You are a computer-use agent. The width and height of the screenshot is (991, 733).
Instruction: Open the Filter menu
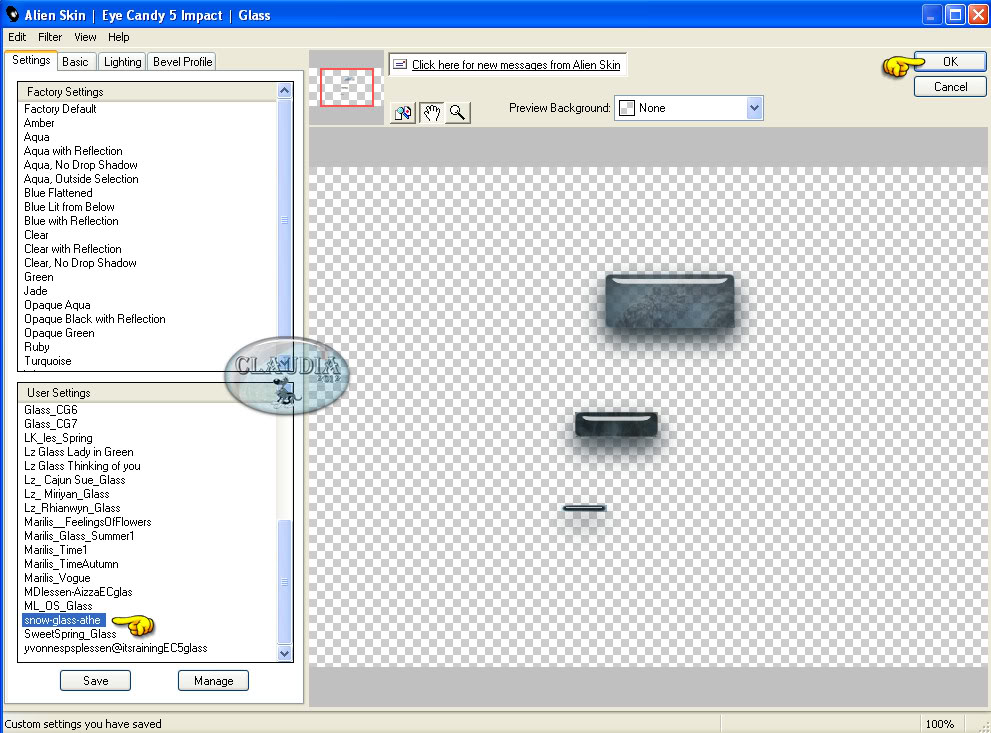[50, 37]
